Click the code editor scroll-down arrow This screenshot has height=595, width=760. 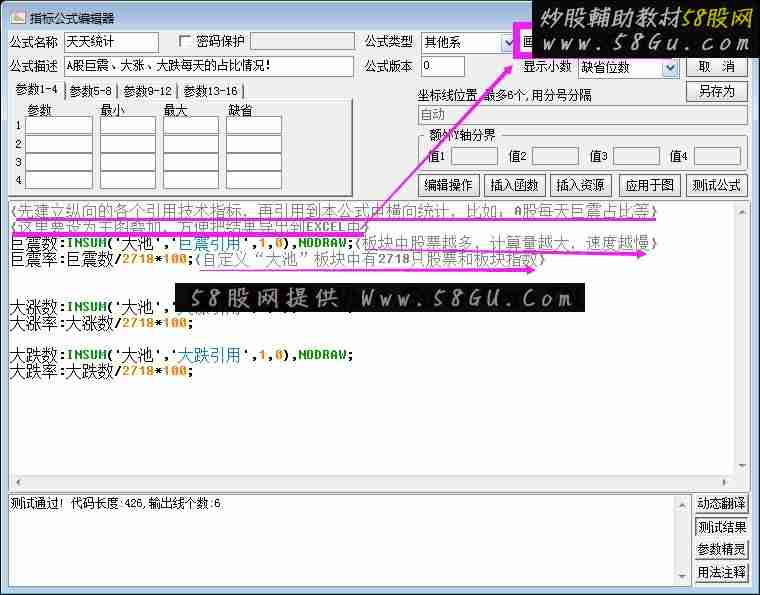[742, 466]
